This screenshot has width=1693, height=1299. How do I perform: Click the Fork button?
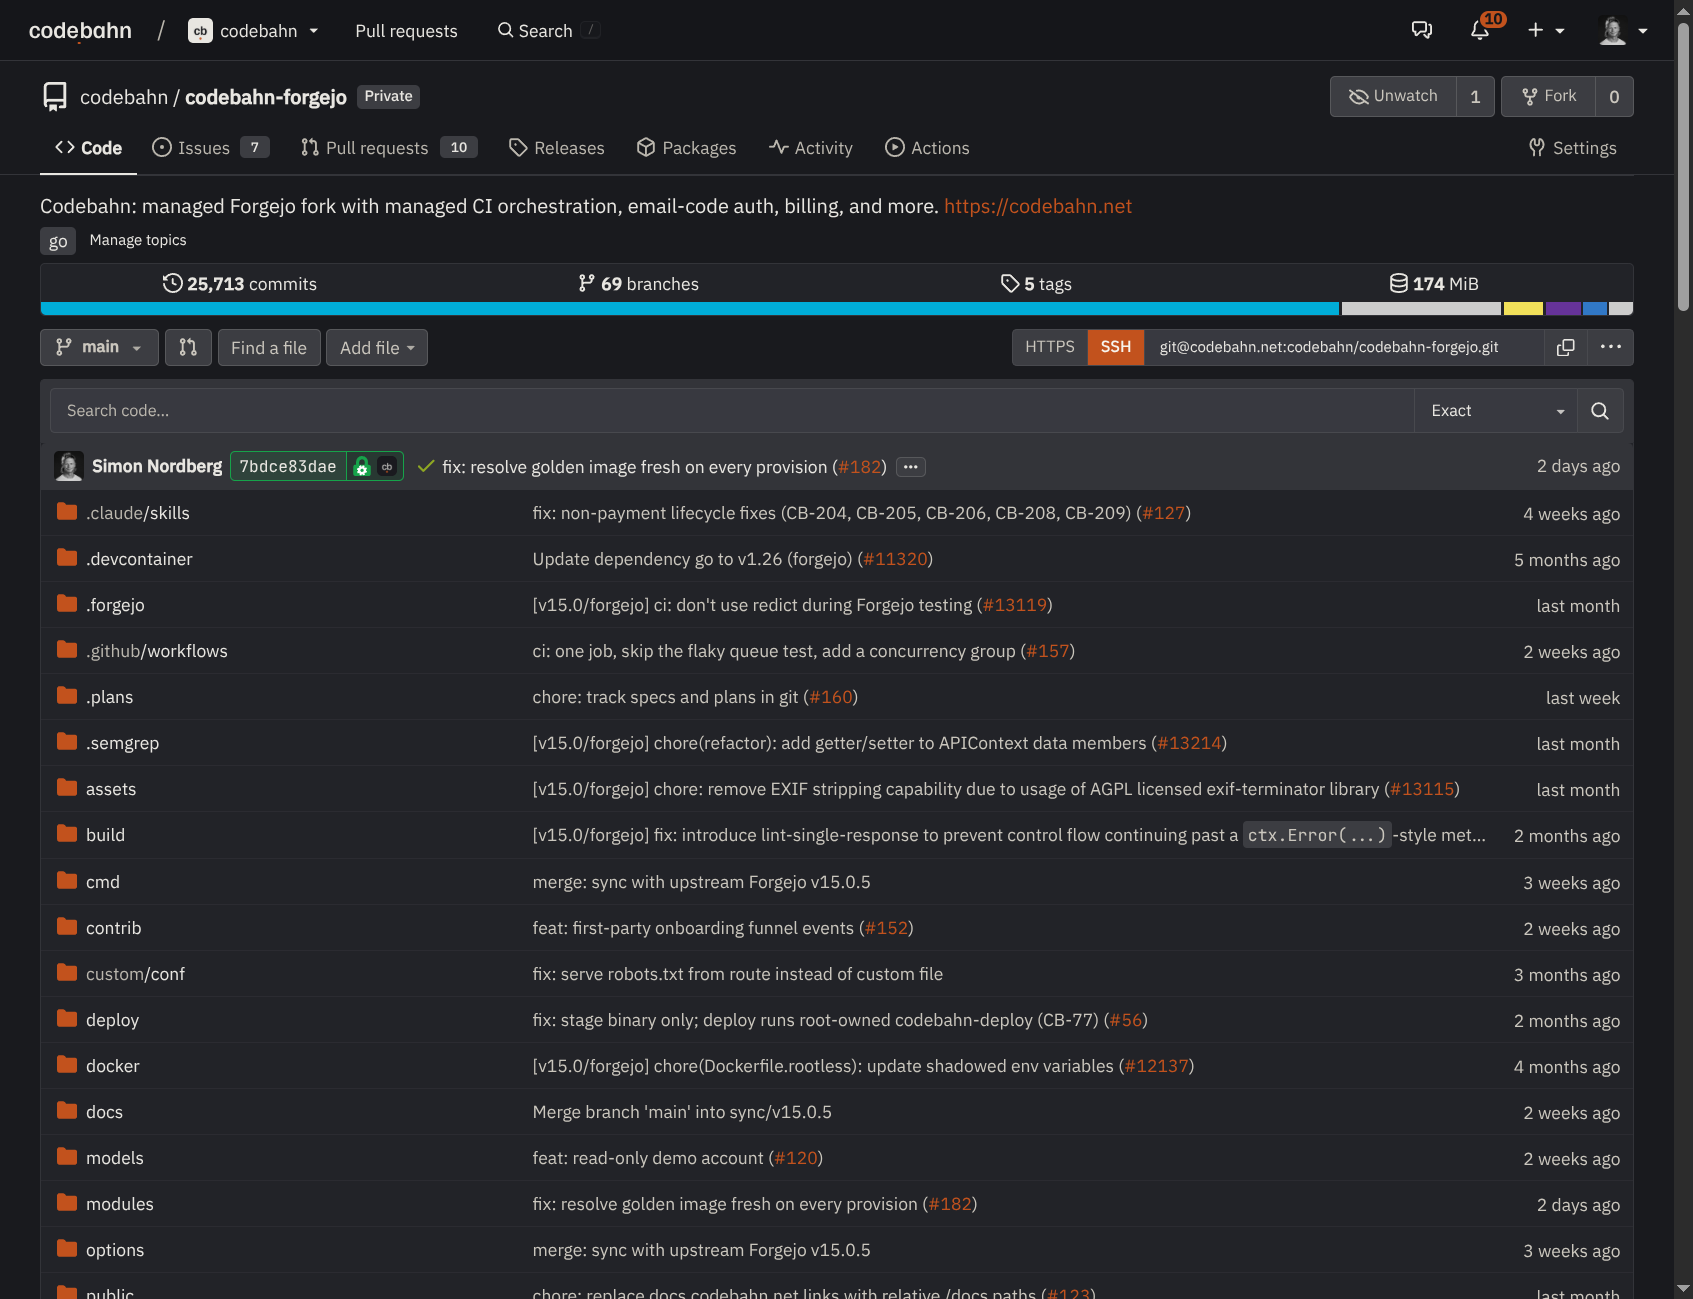click(x=1548, y=96)
